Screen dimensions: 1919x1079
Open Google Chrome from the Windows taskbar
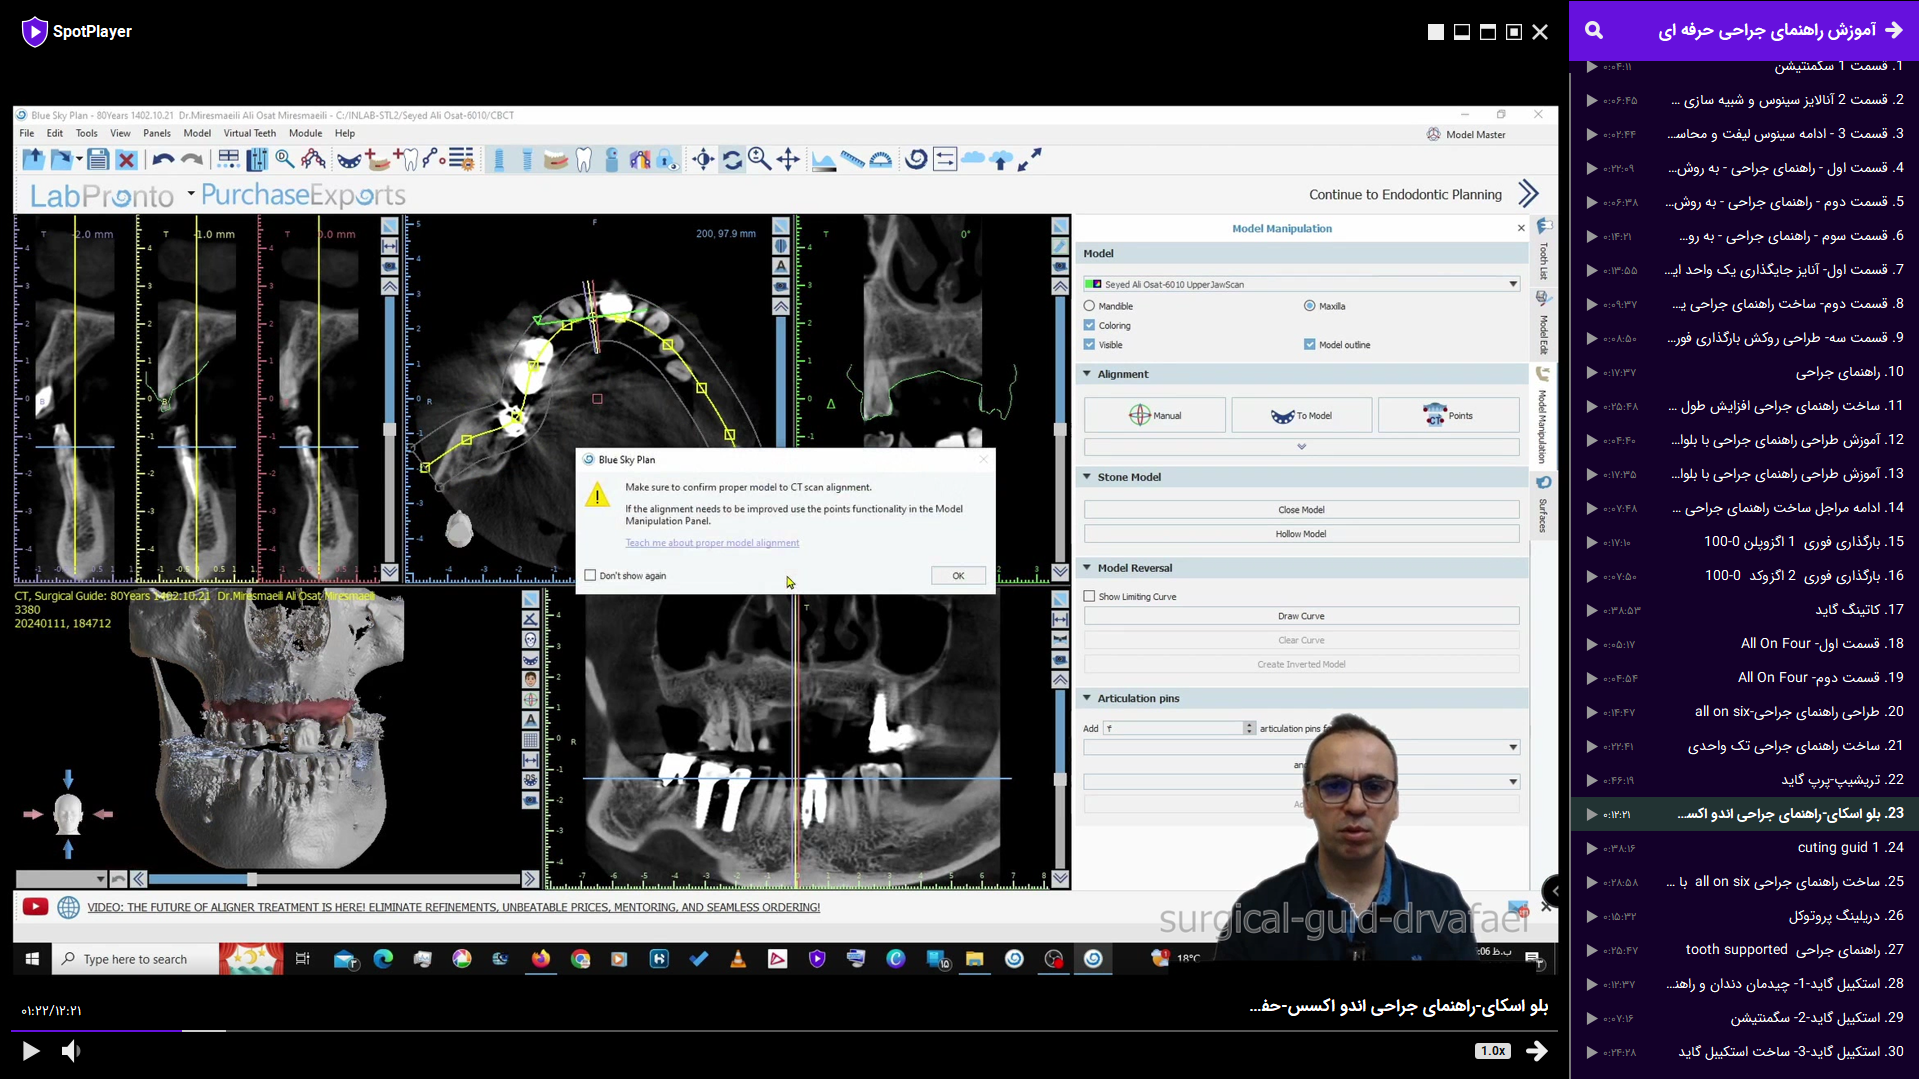pos(580,959)
